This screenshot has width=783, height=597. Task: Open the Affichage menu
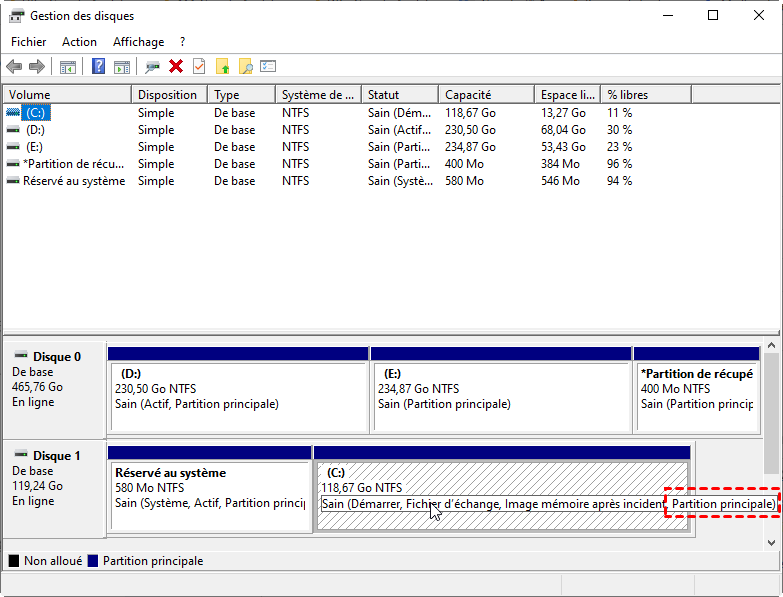coord(138,42)
